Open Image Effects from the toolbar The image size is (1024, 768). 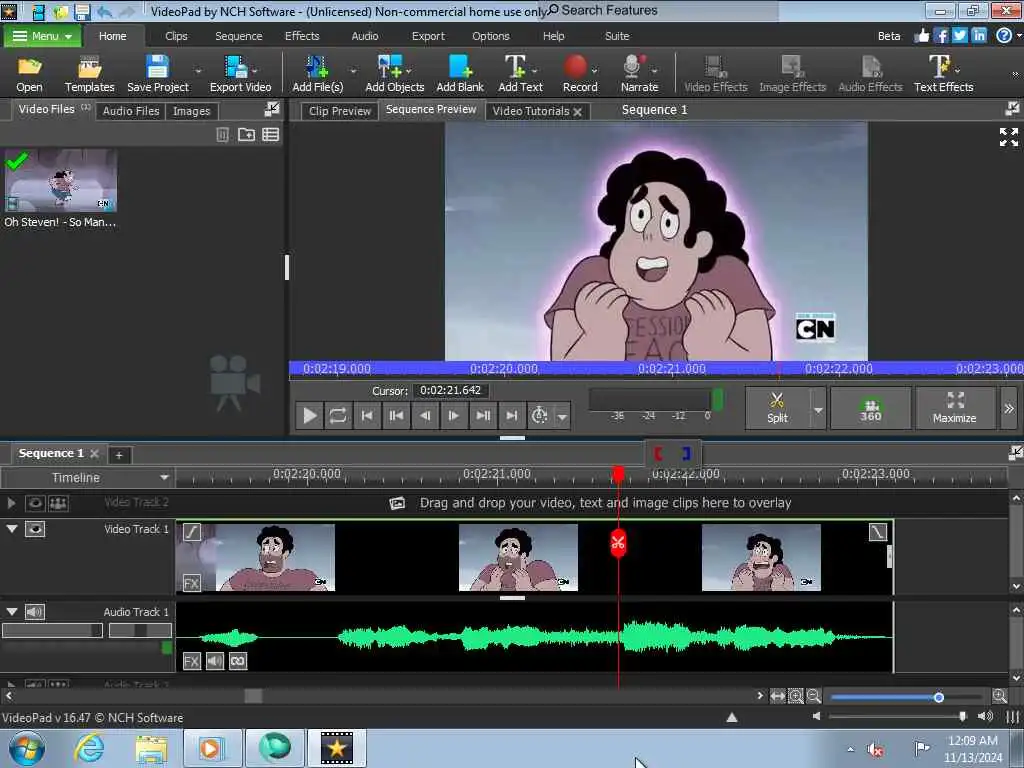point(792,73)
